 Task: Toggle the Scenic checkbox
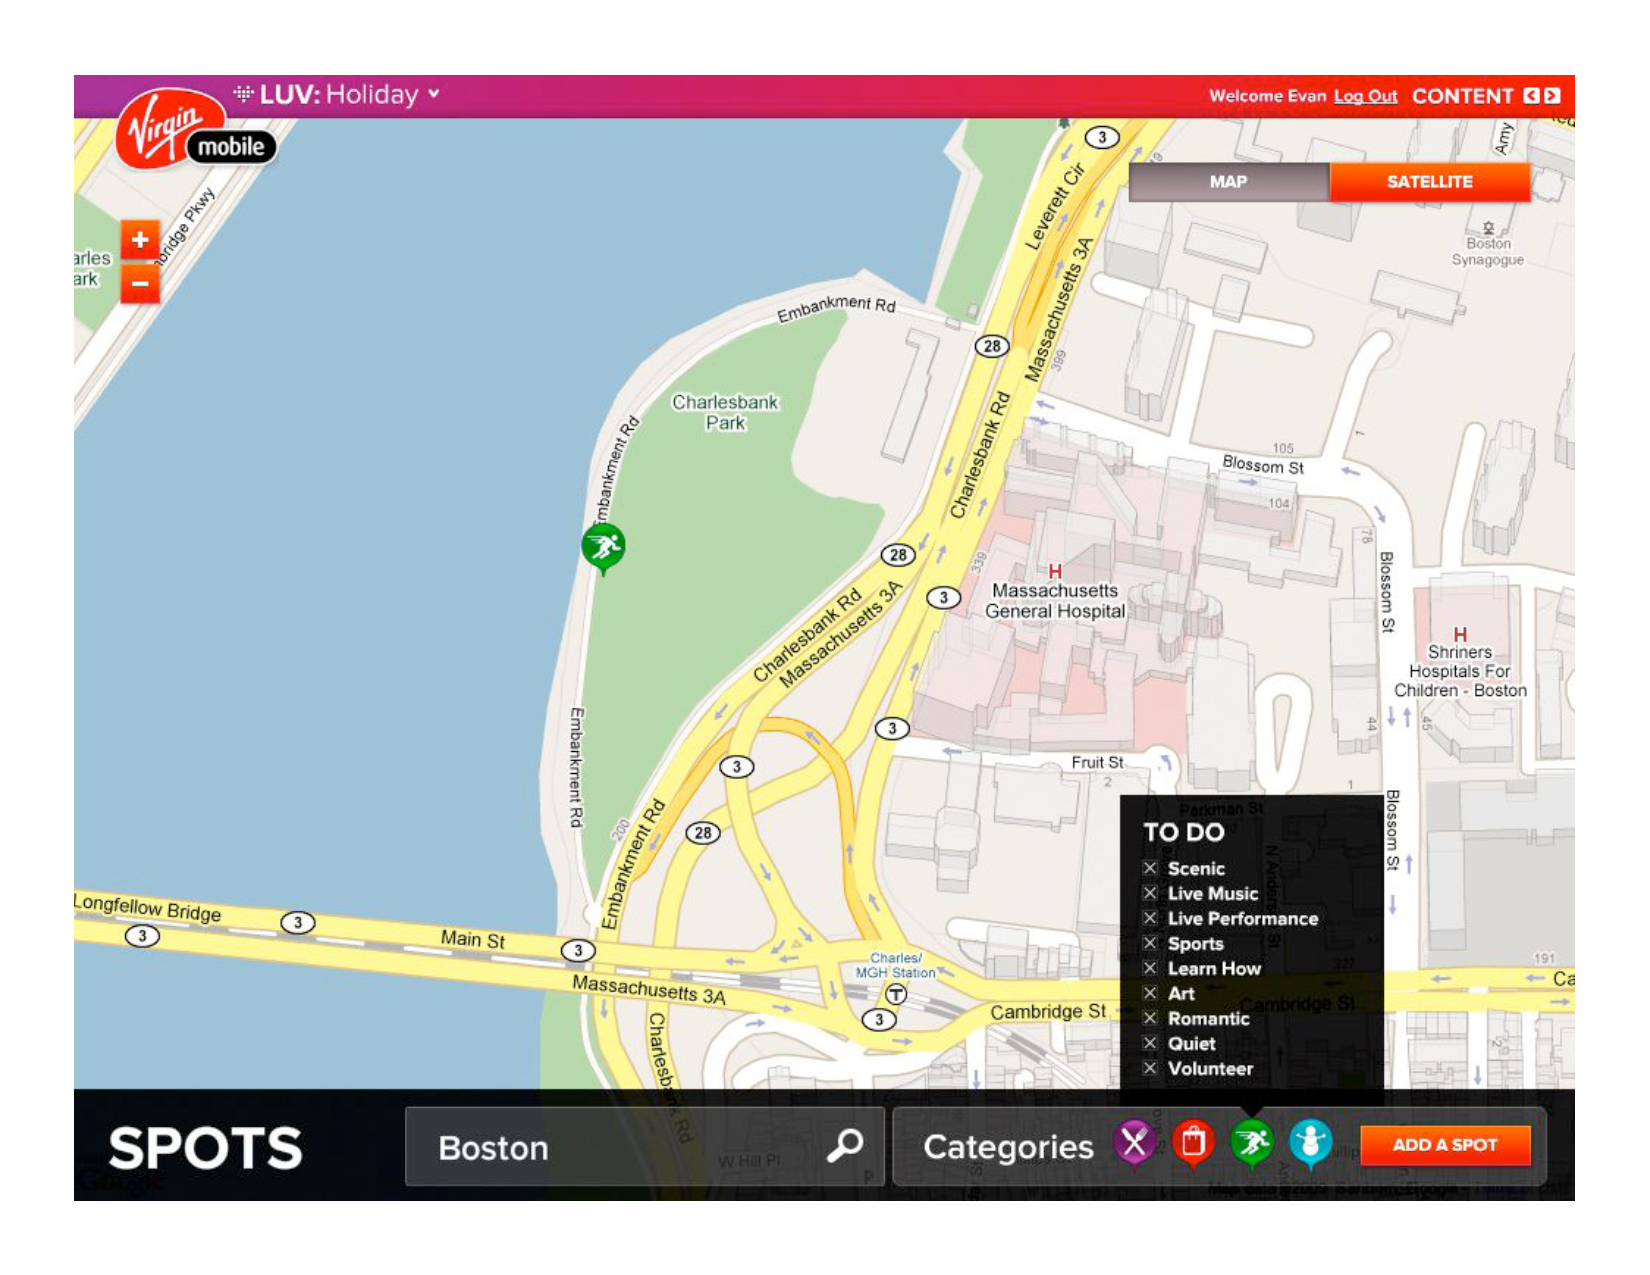tap(1150, 868)
